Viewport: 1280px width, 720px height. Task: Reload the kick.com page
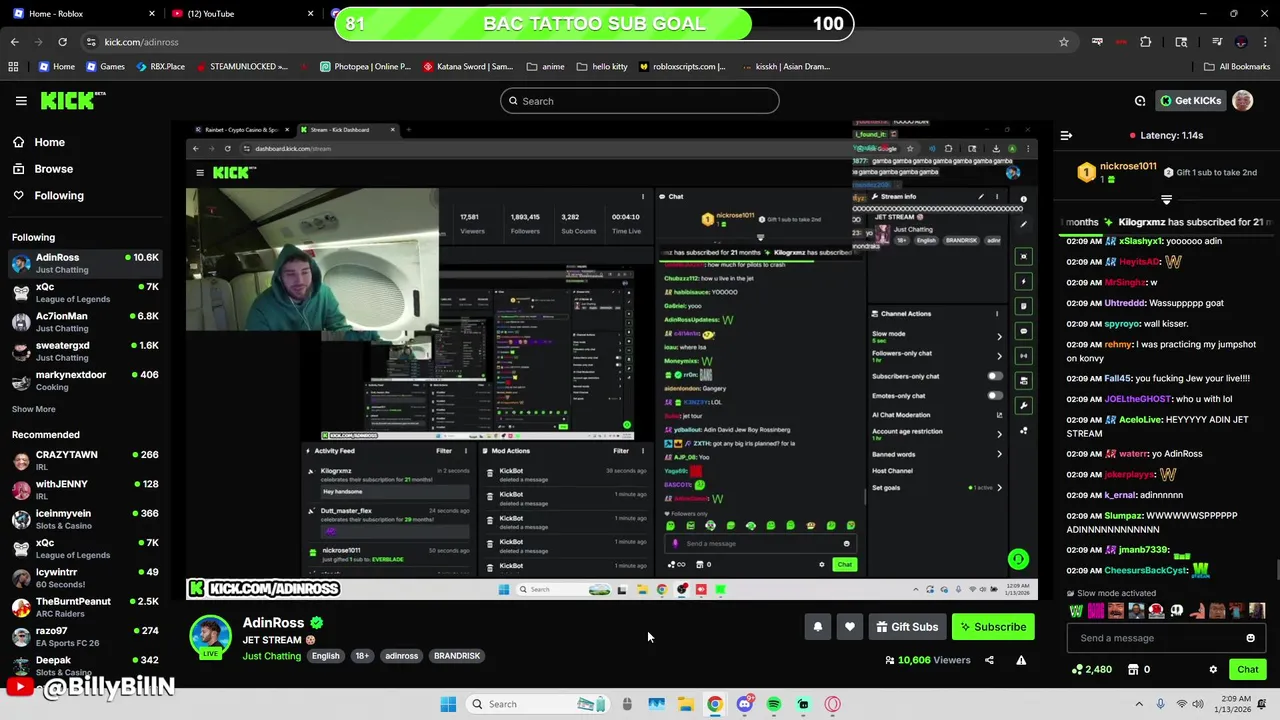(62, 42)
